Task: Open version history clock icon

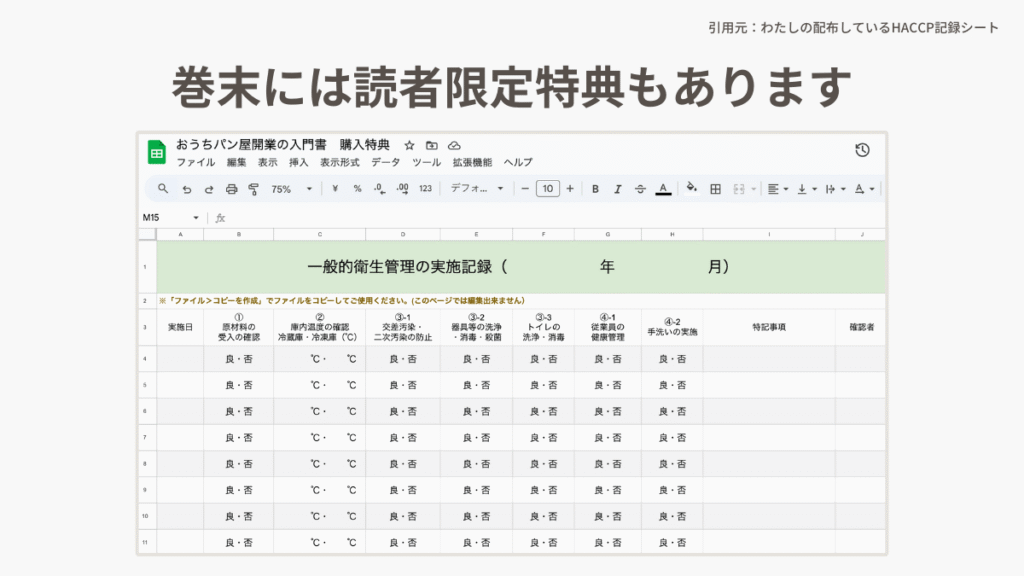Action: coord(862,150)
